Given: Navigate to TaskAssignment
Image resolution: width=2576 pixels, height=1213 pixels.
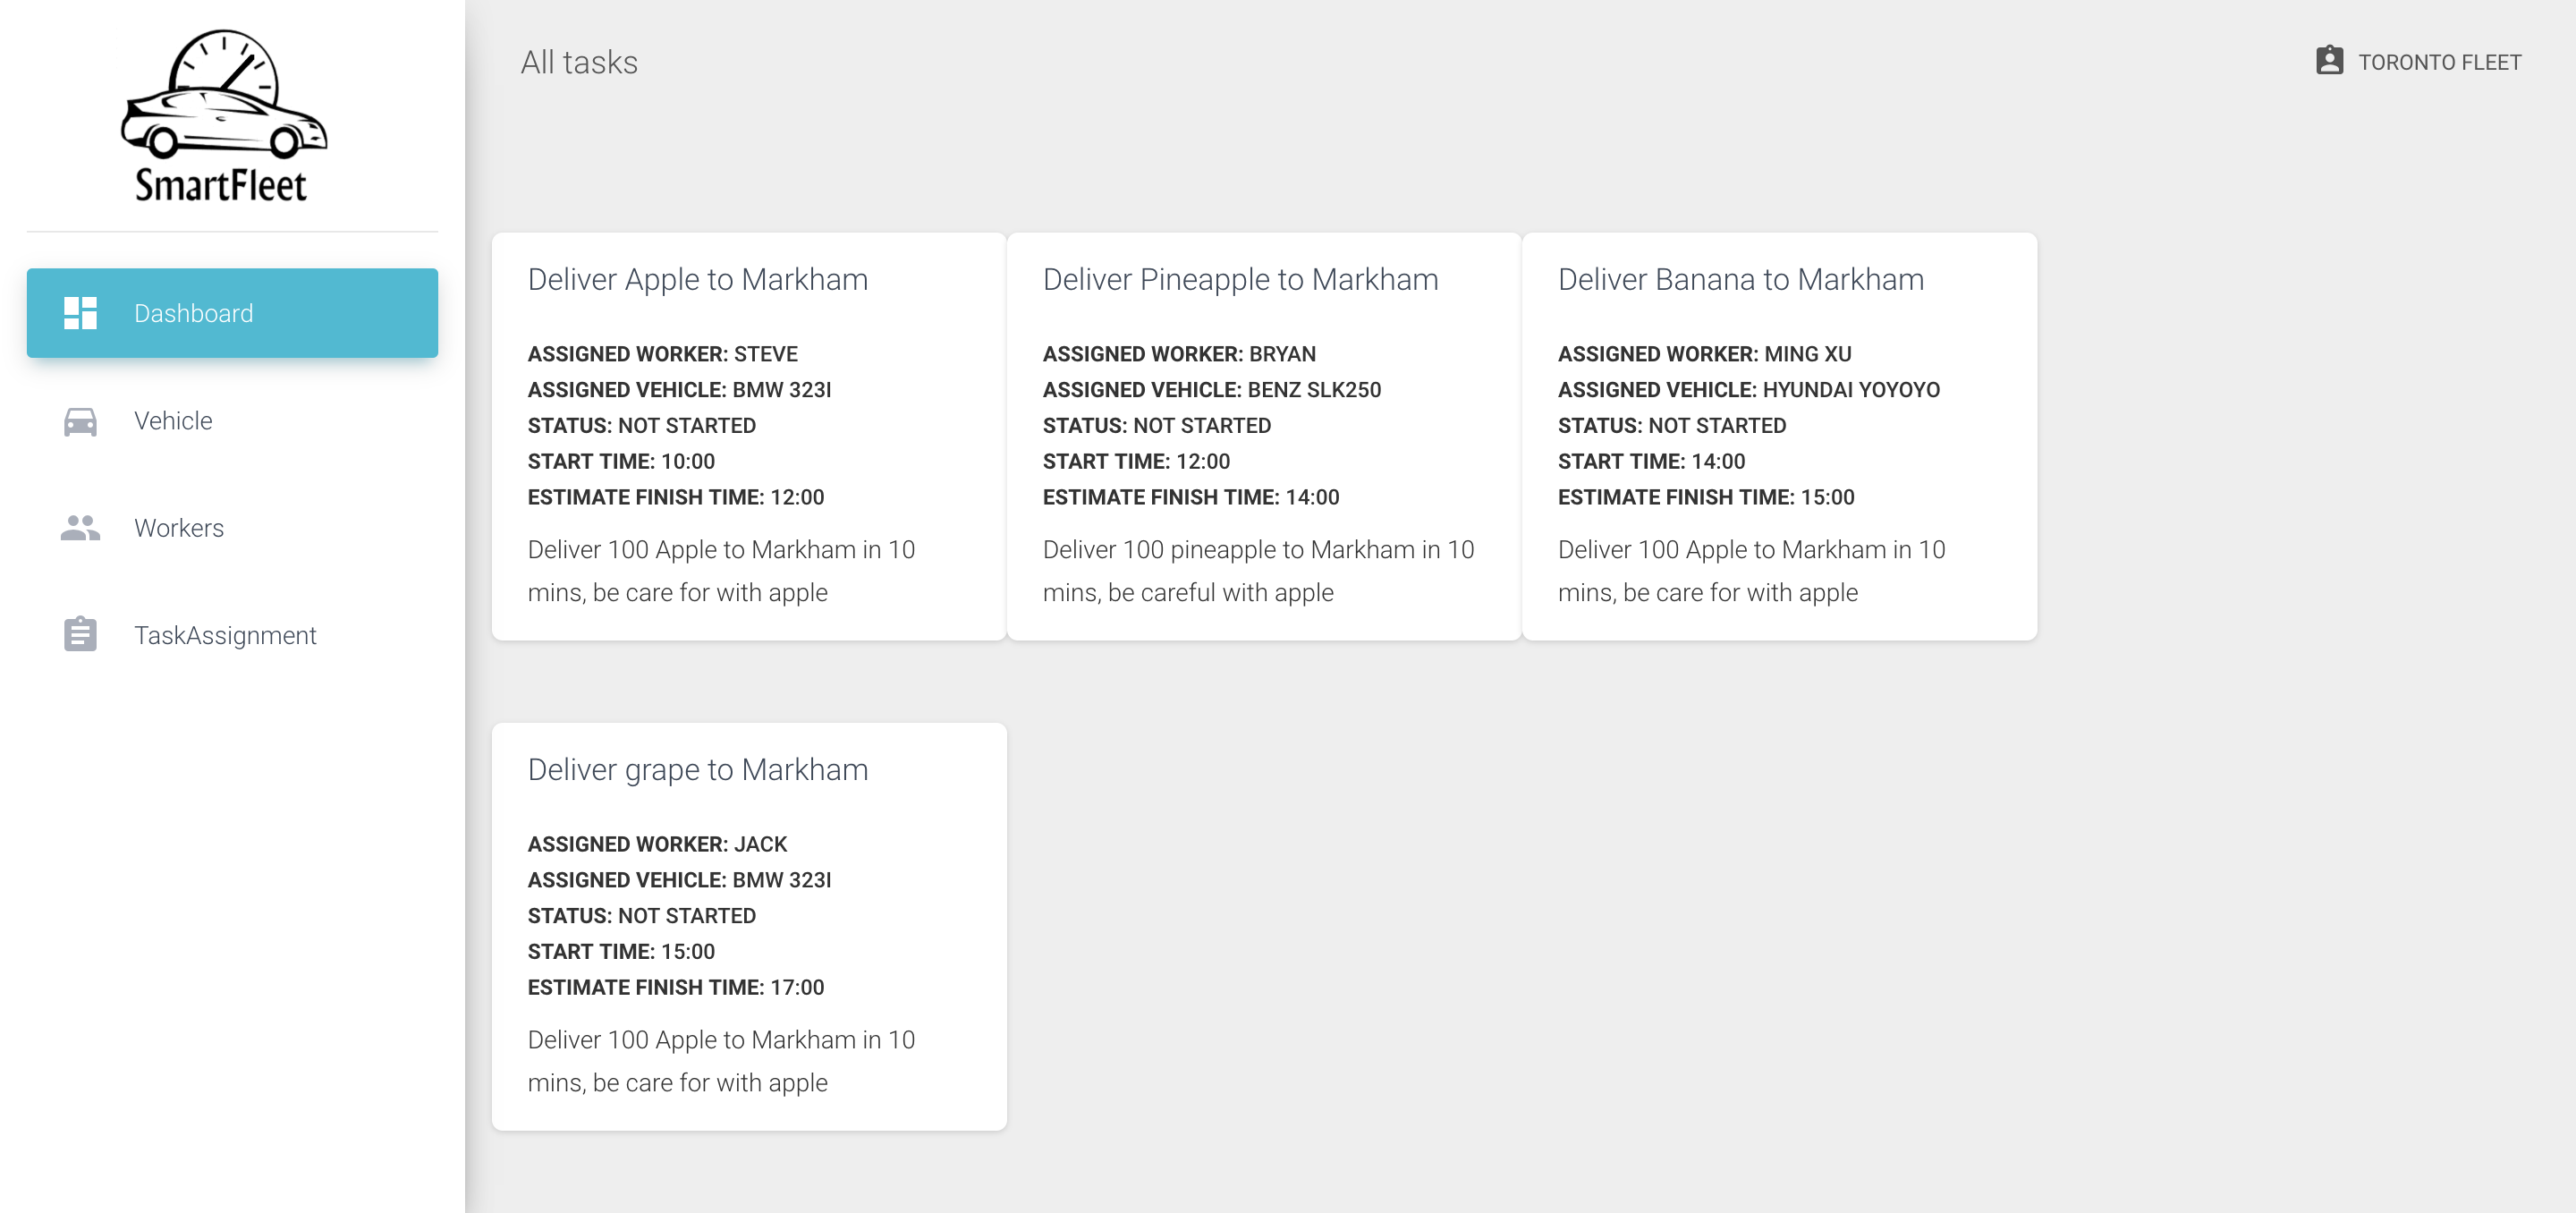Looking at the screenshot, I should (x=225, y=635).
